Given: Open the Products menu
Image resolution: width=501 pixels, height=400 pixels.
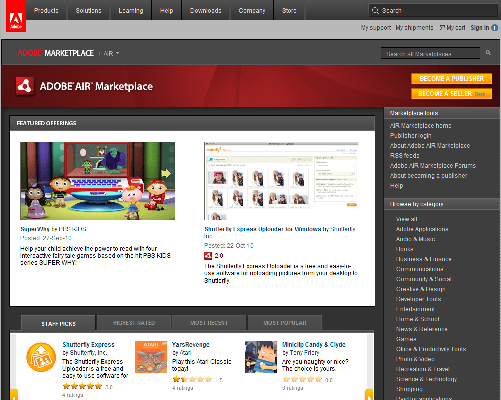Looking at the screenshot, I should pyautogui.click(x=46, y=10).
